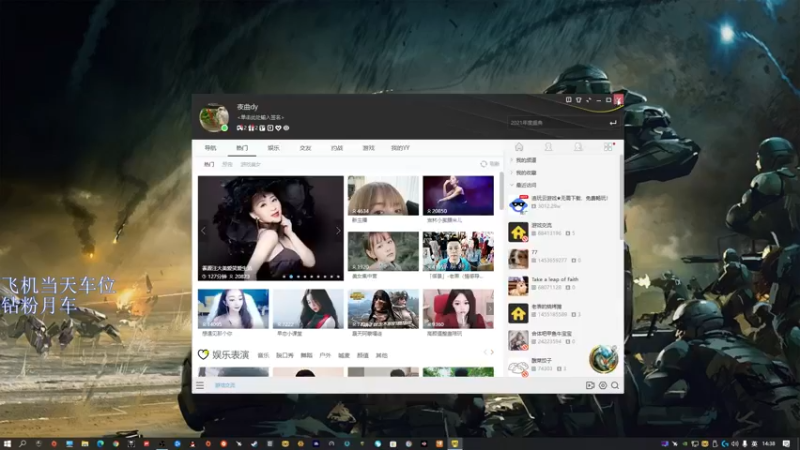Go to previous page of 娱乐表演 section
Screen dimensions: 800x450
[485, 352]
